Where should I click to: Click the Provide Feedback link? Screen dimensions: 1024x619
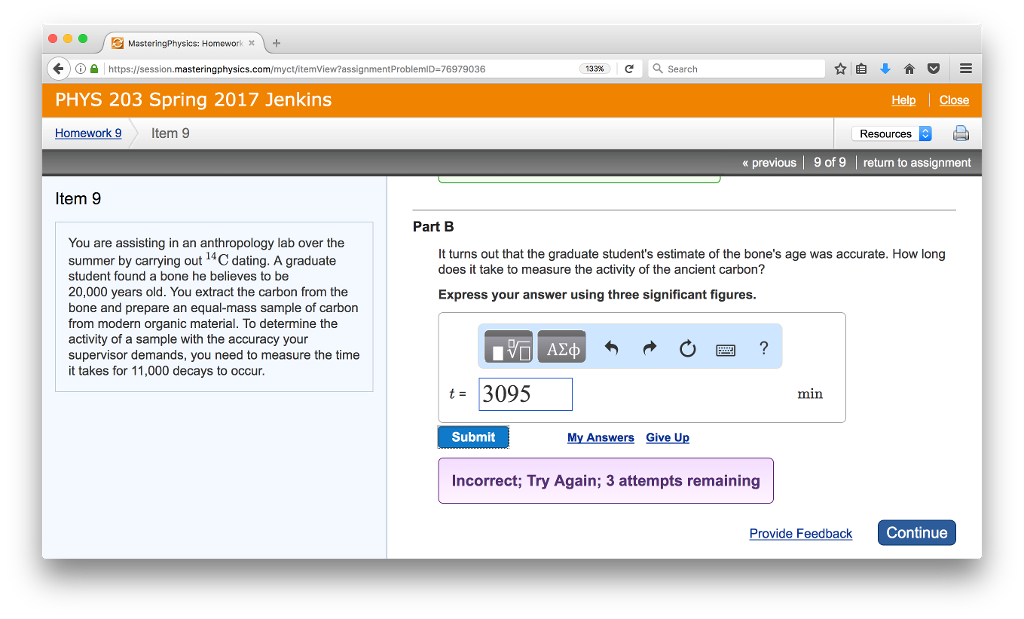pyautogui.click(x=801, y=533)
